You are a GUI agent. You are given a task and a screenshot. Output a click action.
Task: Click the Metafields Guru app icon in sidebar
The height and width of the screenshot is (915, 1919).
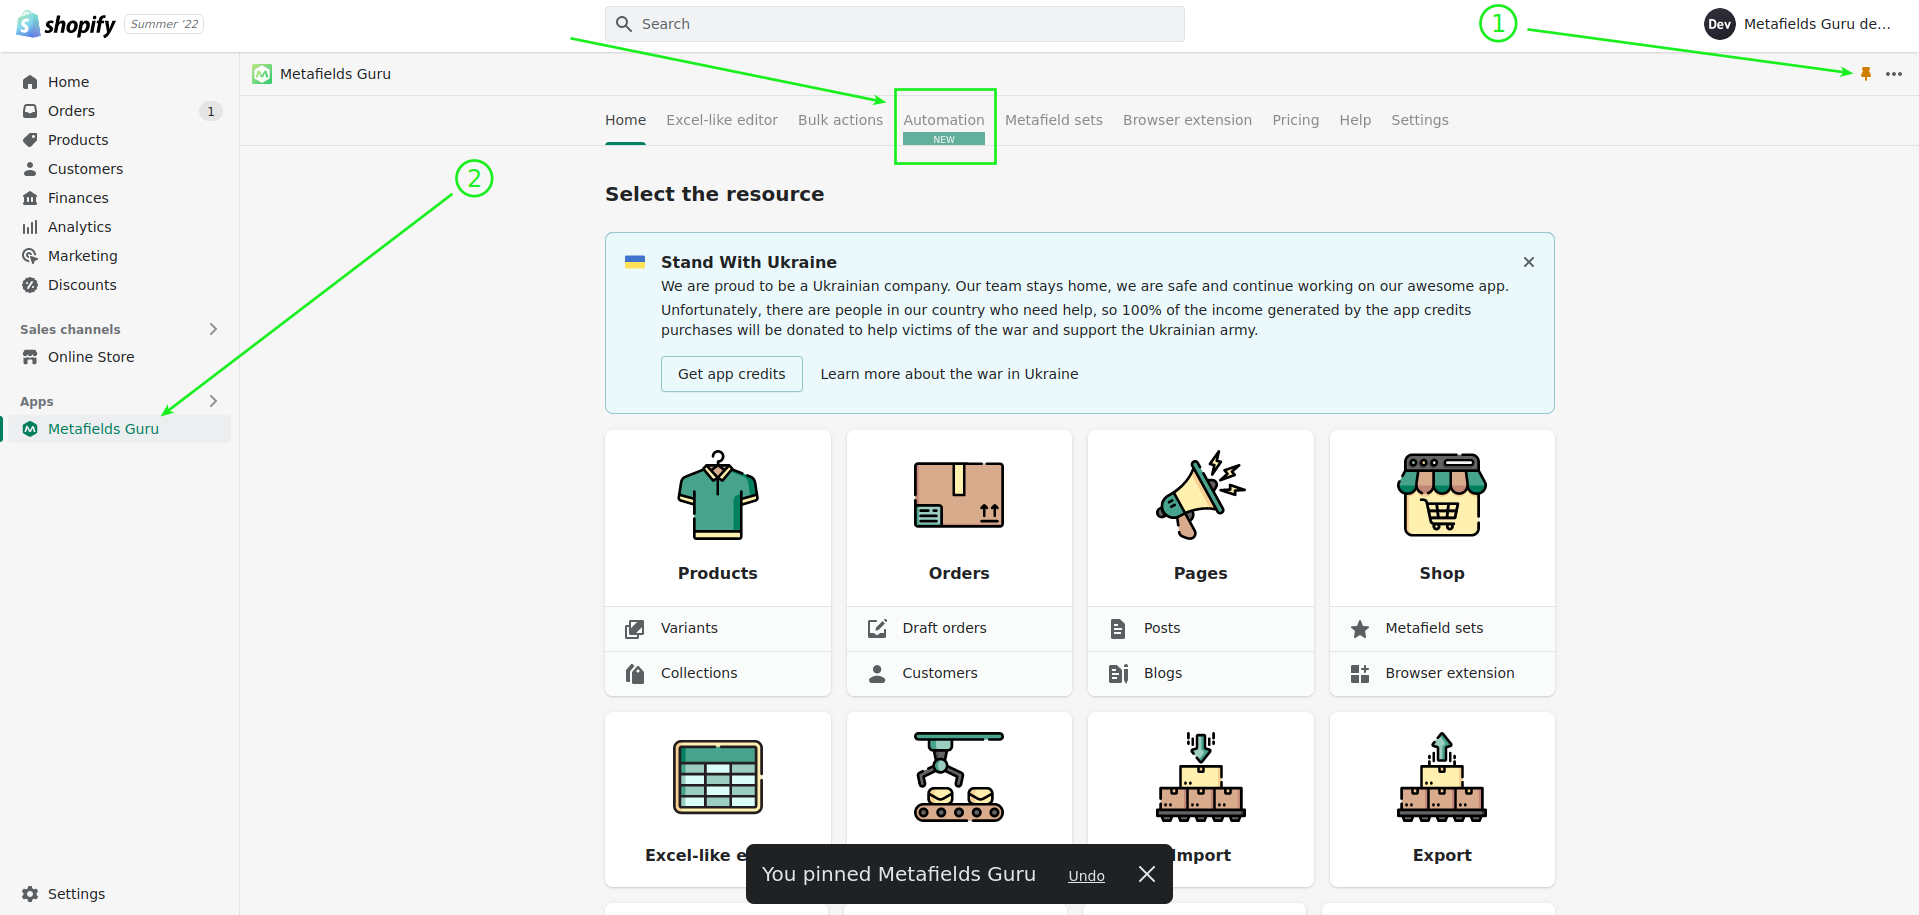(30, 429)
